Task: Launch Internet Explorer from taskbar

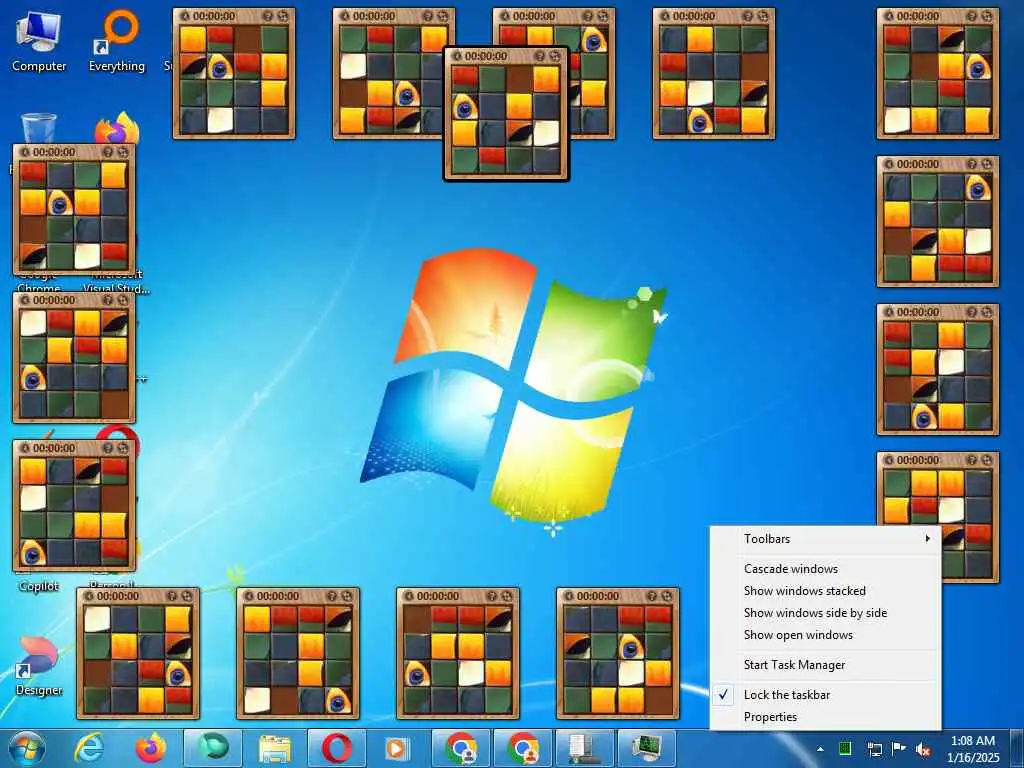Action: point(89,748)
